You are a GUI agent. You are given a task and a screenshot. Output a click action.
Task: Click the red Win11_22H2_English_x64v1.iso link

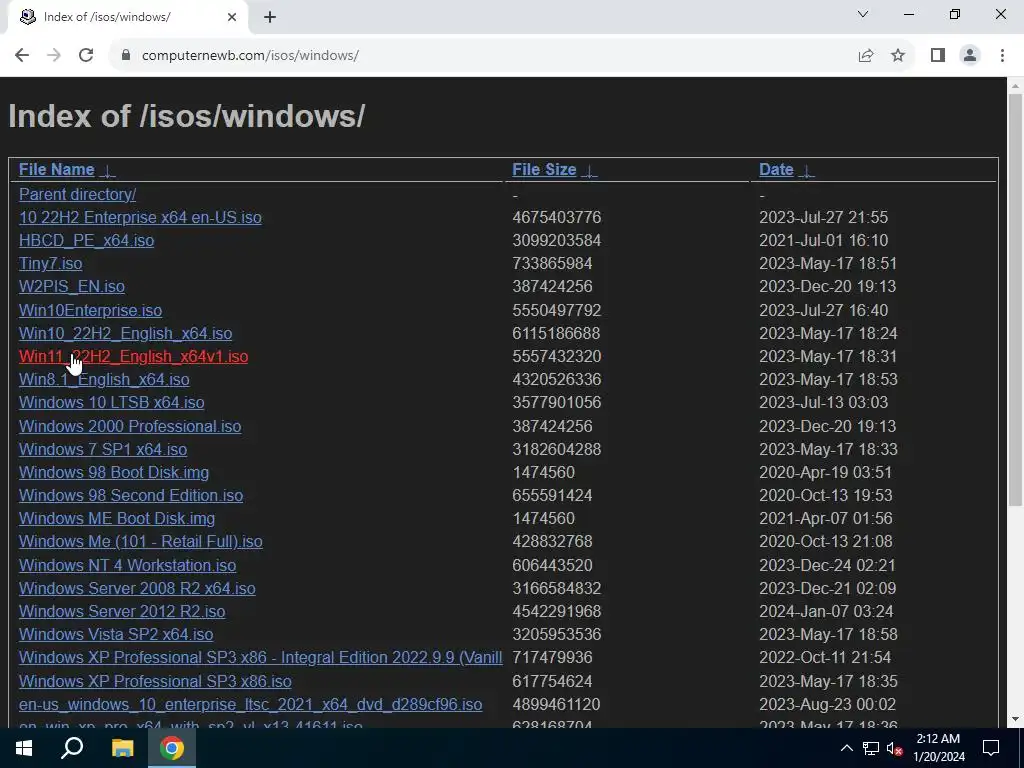(x=133, y=357)
